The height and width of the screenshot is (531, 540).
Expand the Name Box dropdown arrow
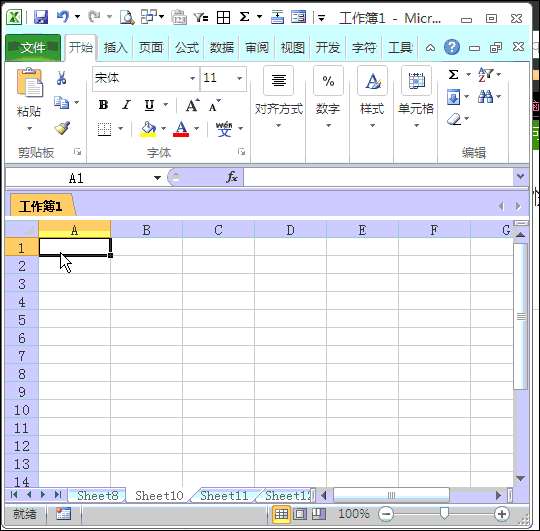pos(157,178)
